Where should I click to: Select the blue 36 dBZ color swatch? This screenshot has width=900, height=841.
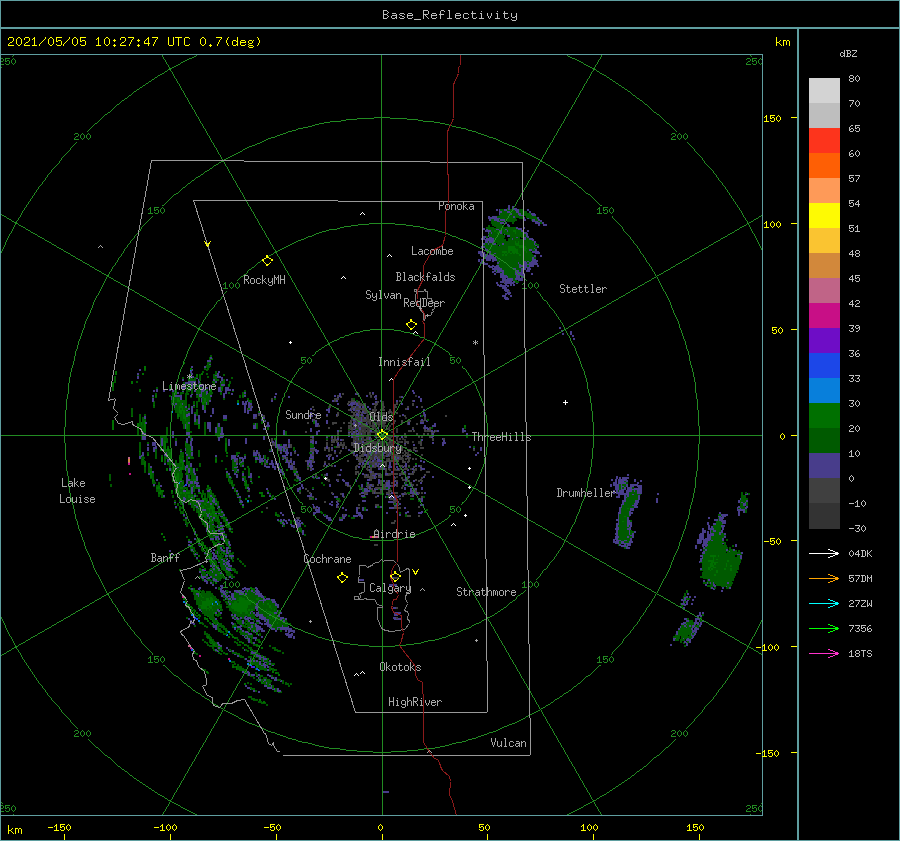pos(824,365)
